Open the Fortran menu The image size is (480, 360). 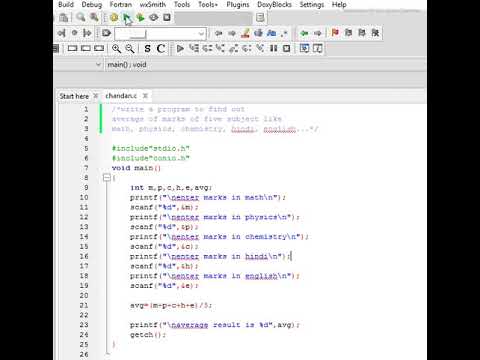point(121,5)
